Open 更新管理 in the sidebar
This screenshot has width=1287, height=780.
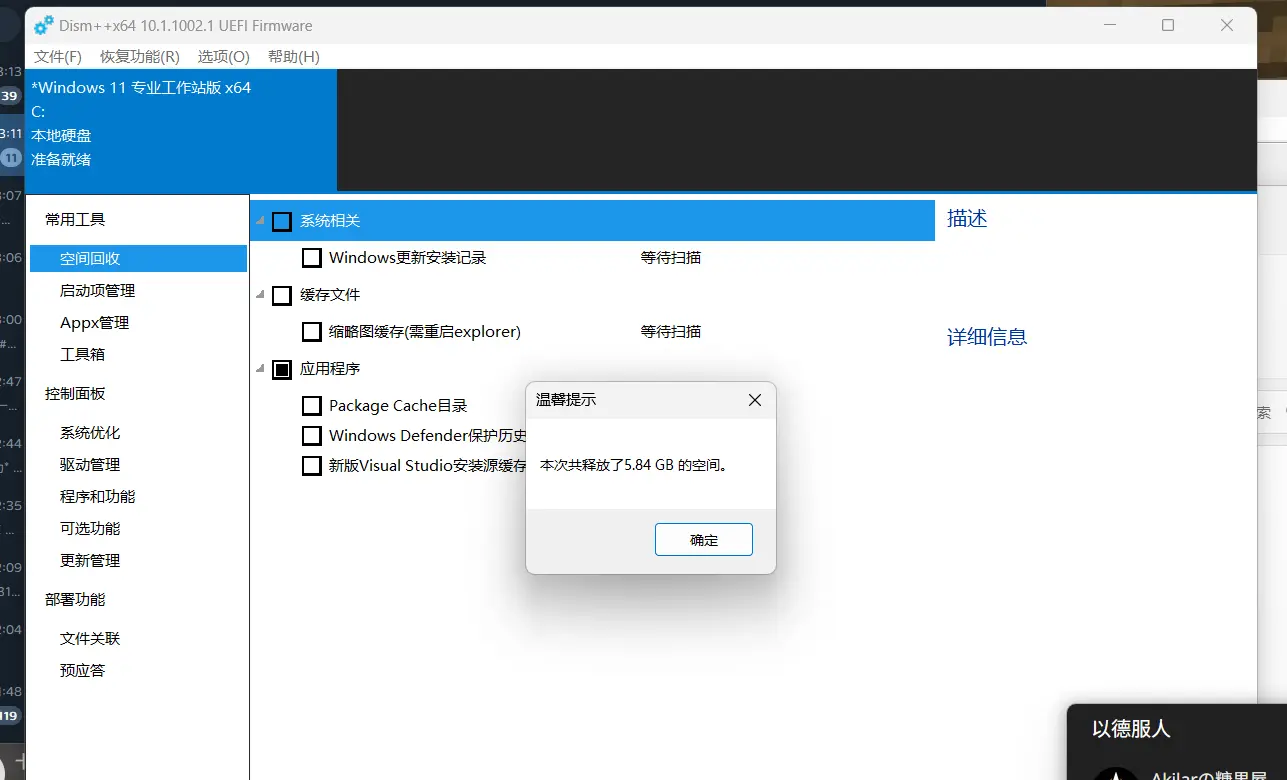pyautogui.click(x=90, y=560)
